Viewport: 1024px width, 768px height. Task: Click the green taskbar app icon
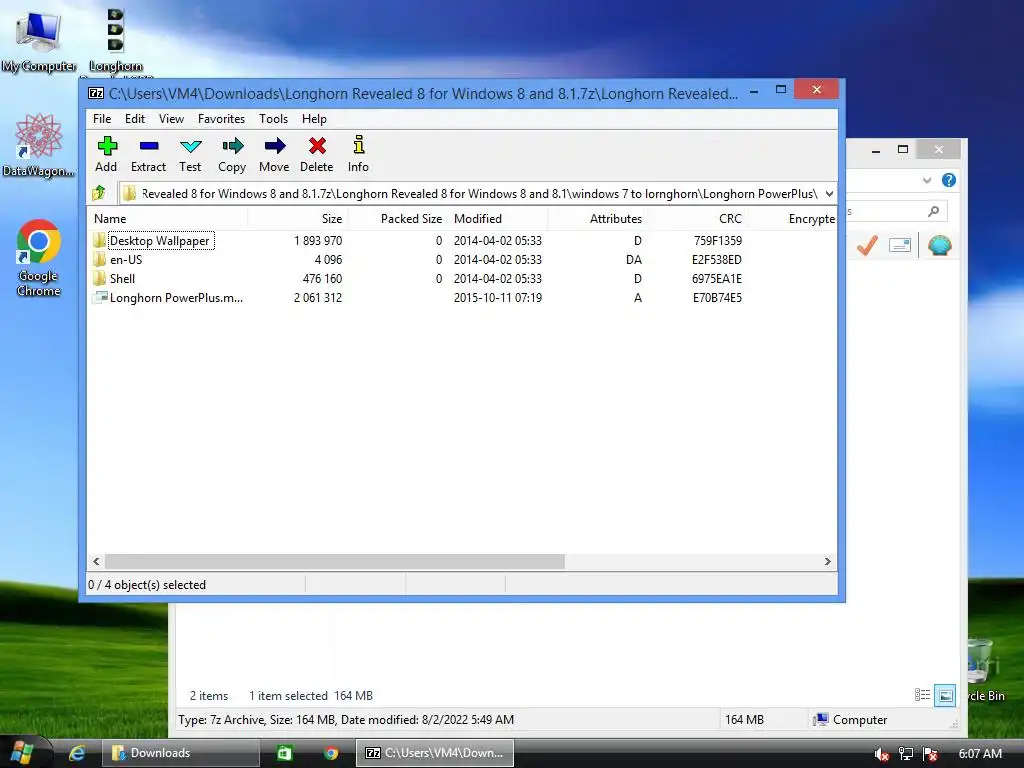click(285, 753)
